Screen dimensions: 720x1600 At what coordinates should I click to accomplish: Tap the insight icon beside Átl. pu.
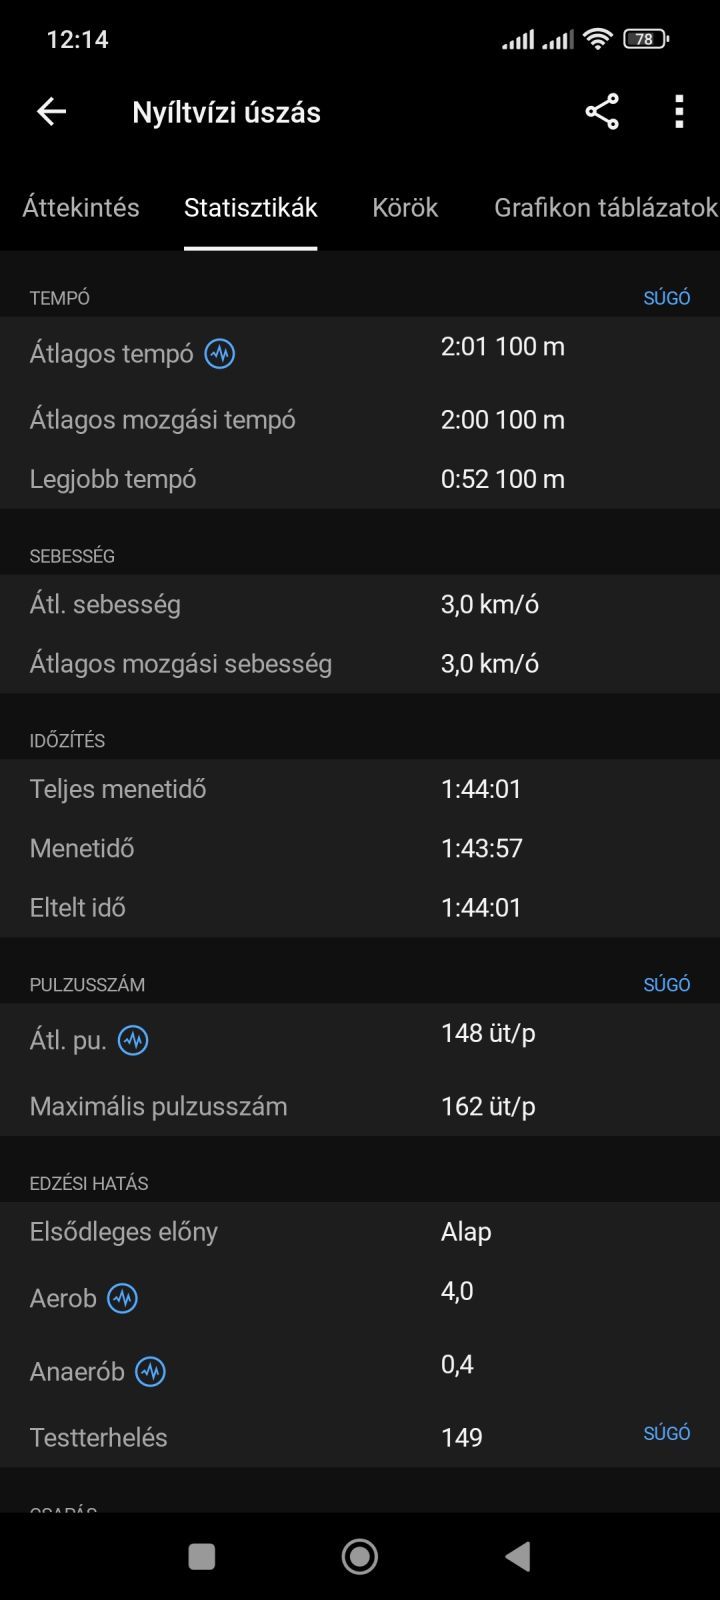pos(133,1041)
